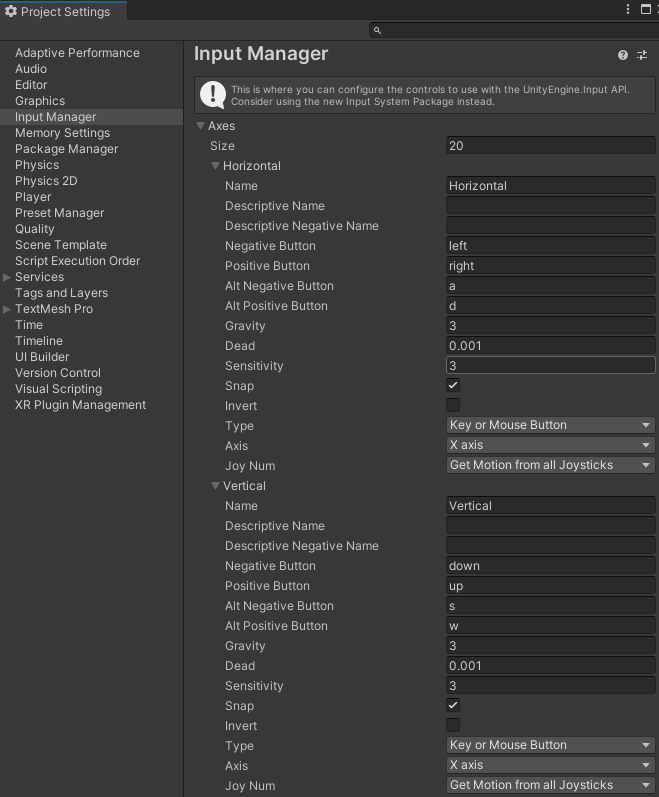Collapse the Horizontal axis foldout
659x797 pixels.
click(x=215, y=166)
